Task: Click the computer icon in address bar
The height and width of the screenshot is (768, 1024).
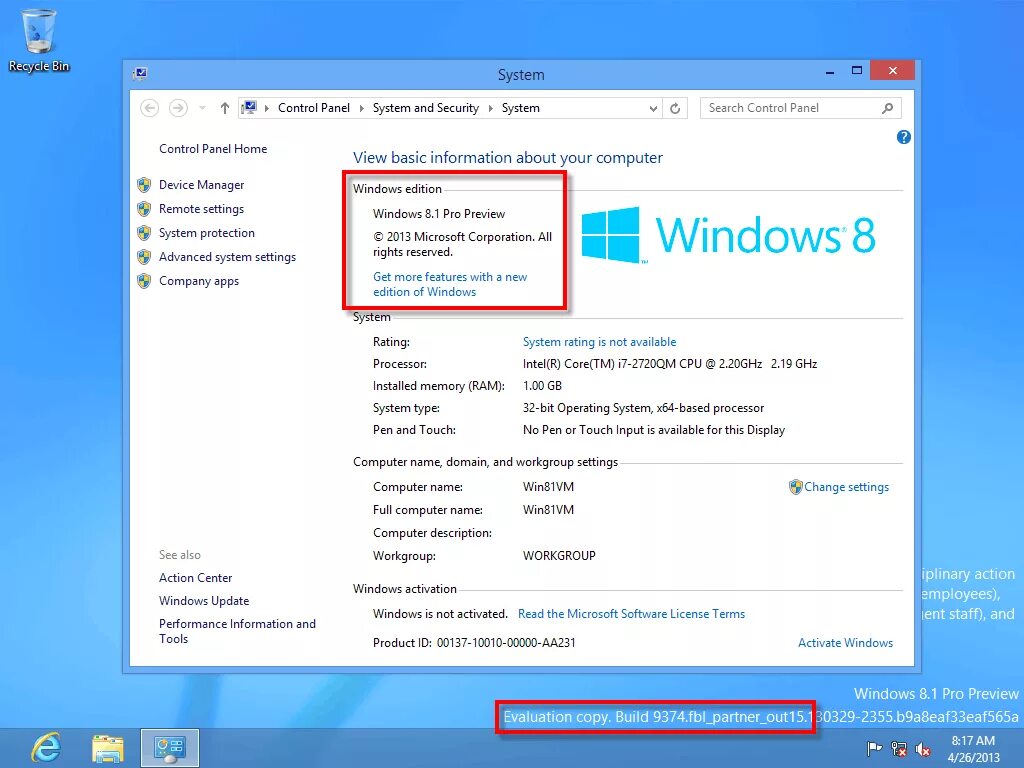Action: click(x=249, y=108)
